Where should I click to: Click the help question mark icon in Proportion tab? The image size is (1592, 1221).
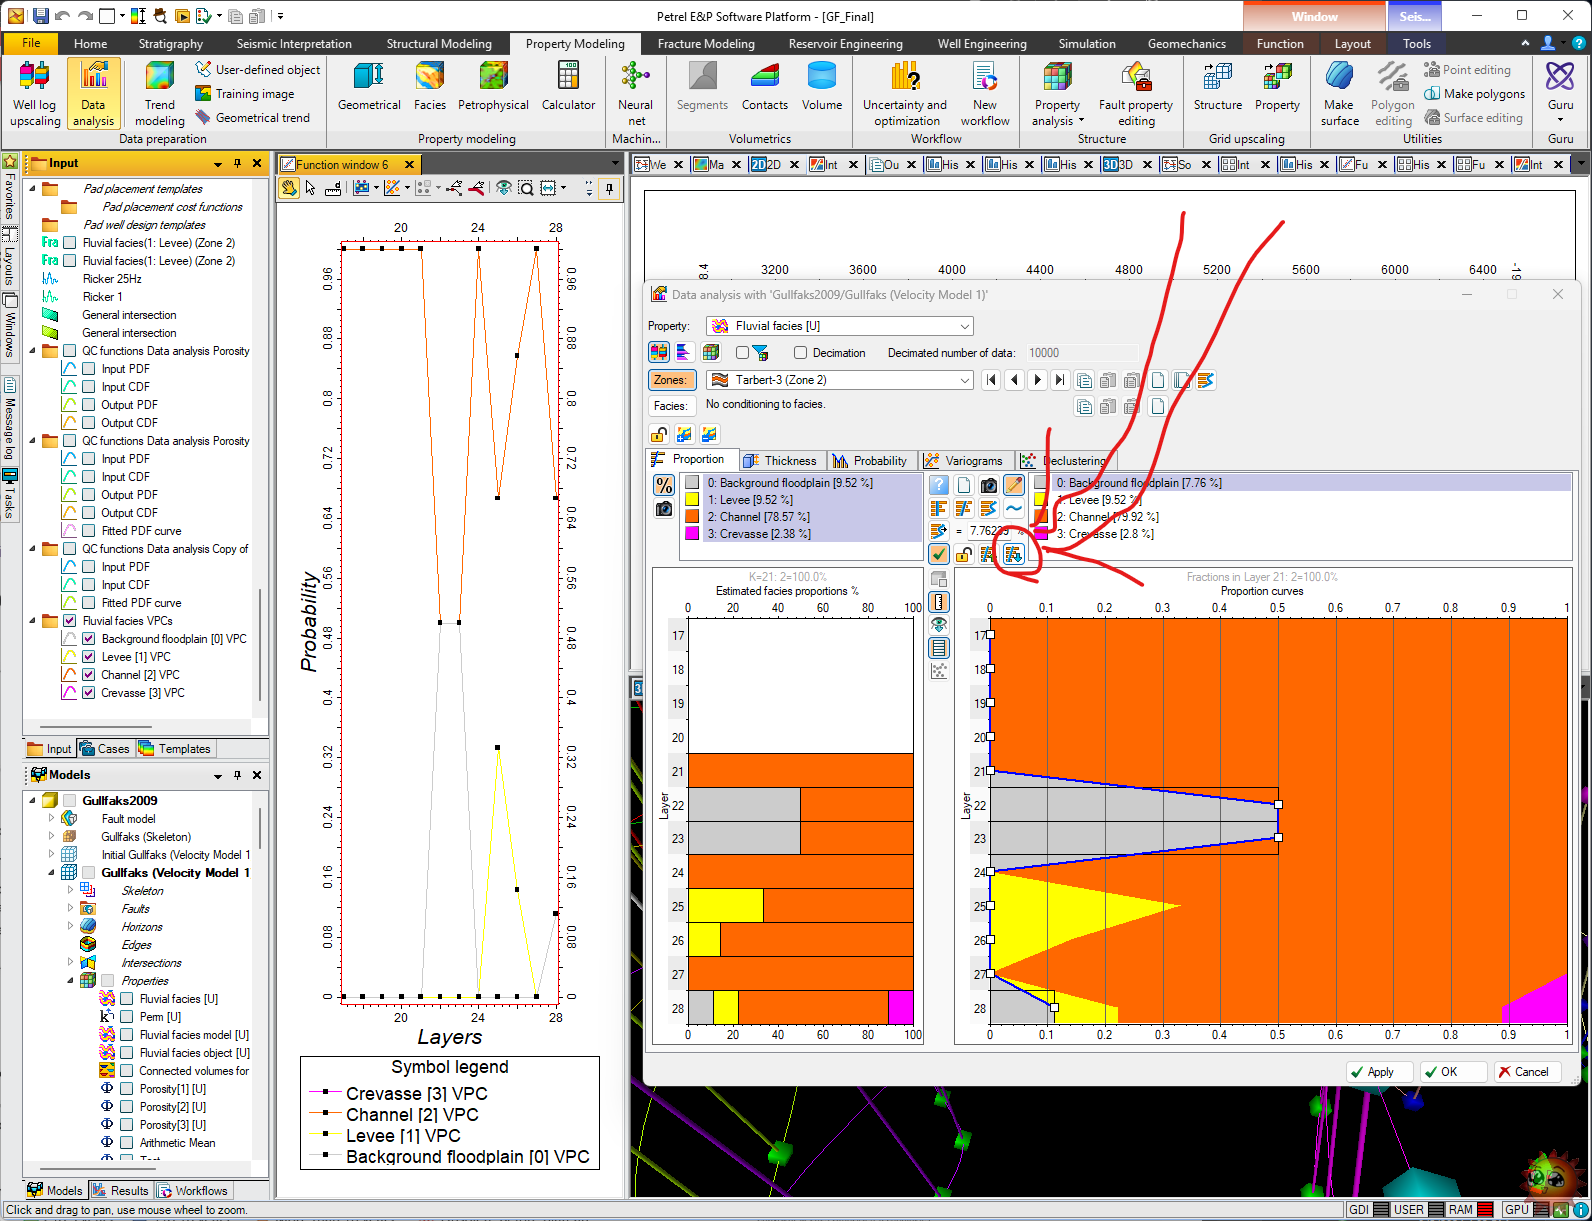click(x=938, y=485)
